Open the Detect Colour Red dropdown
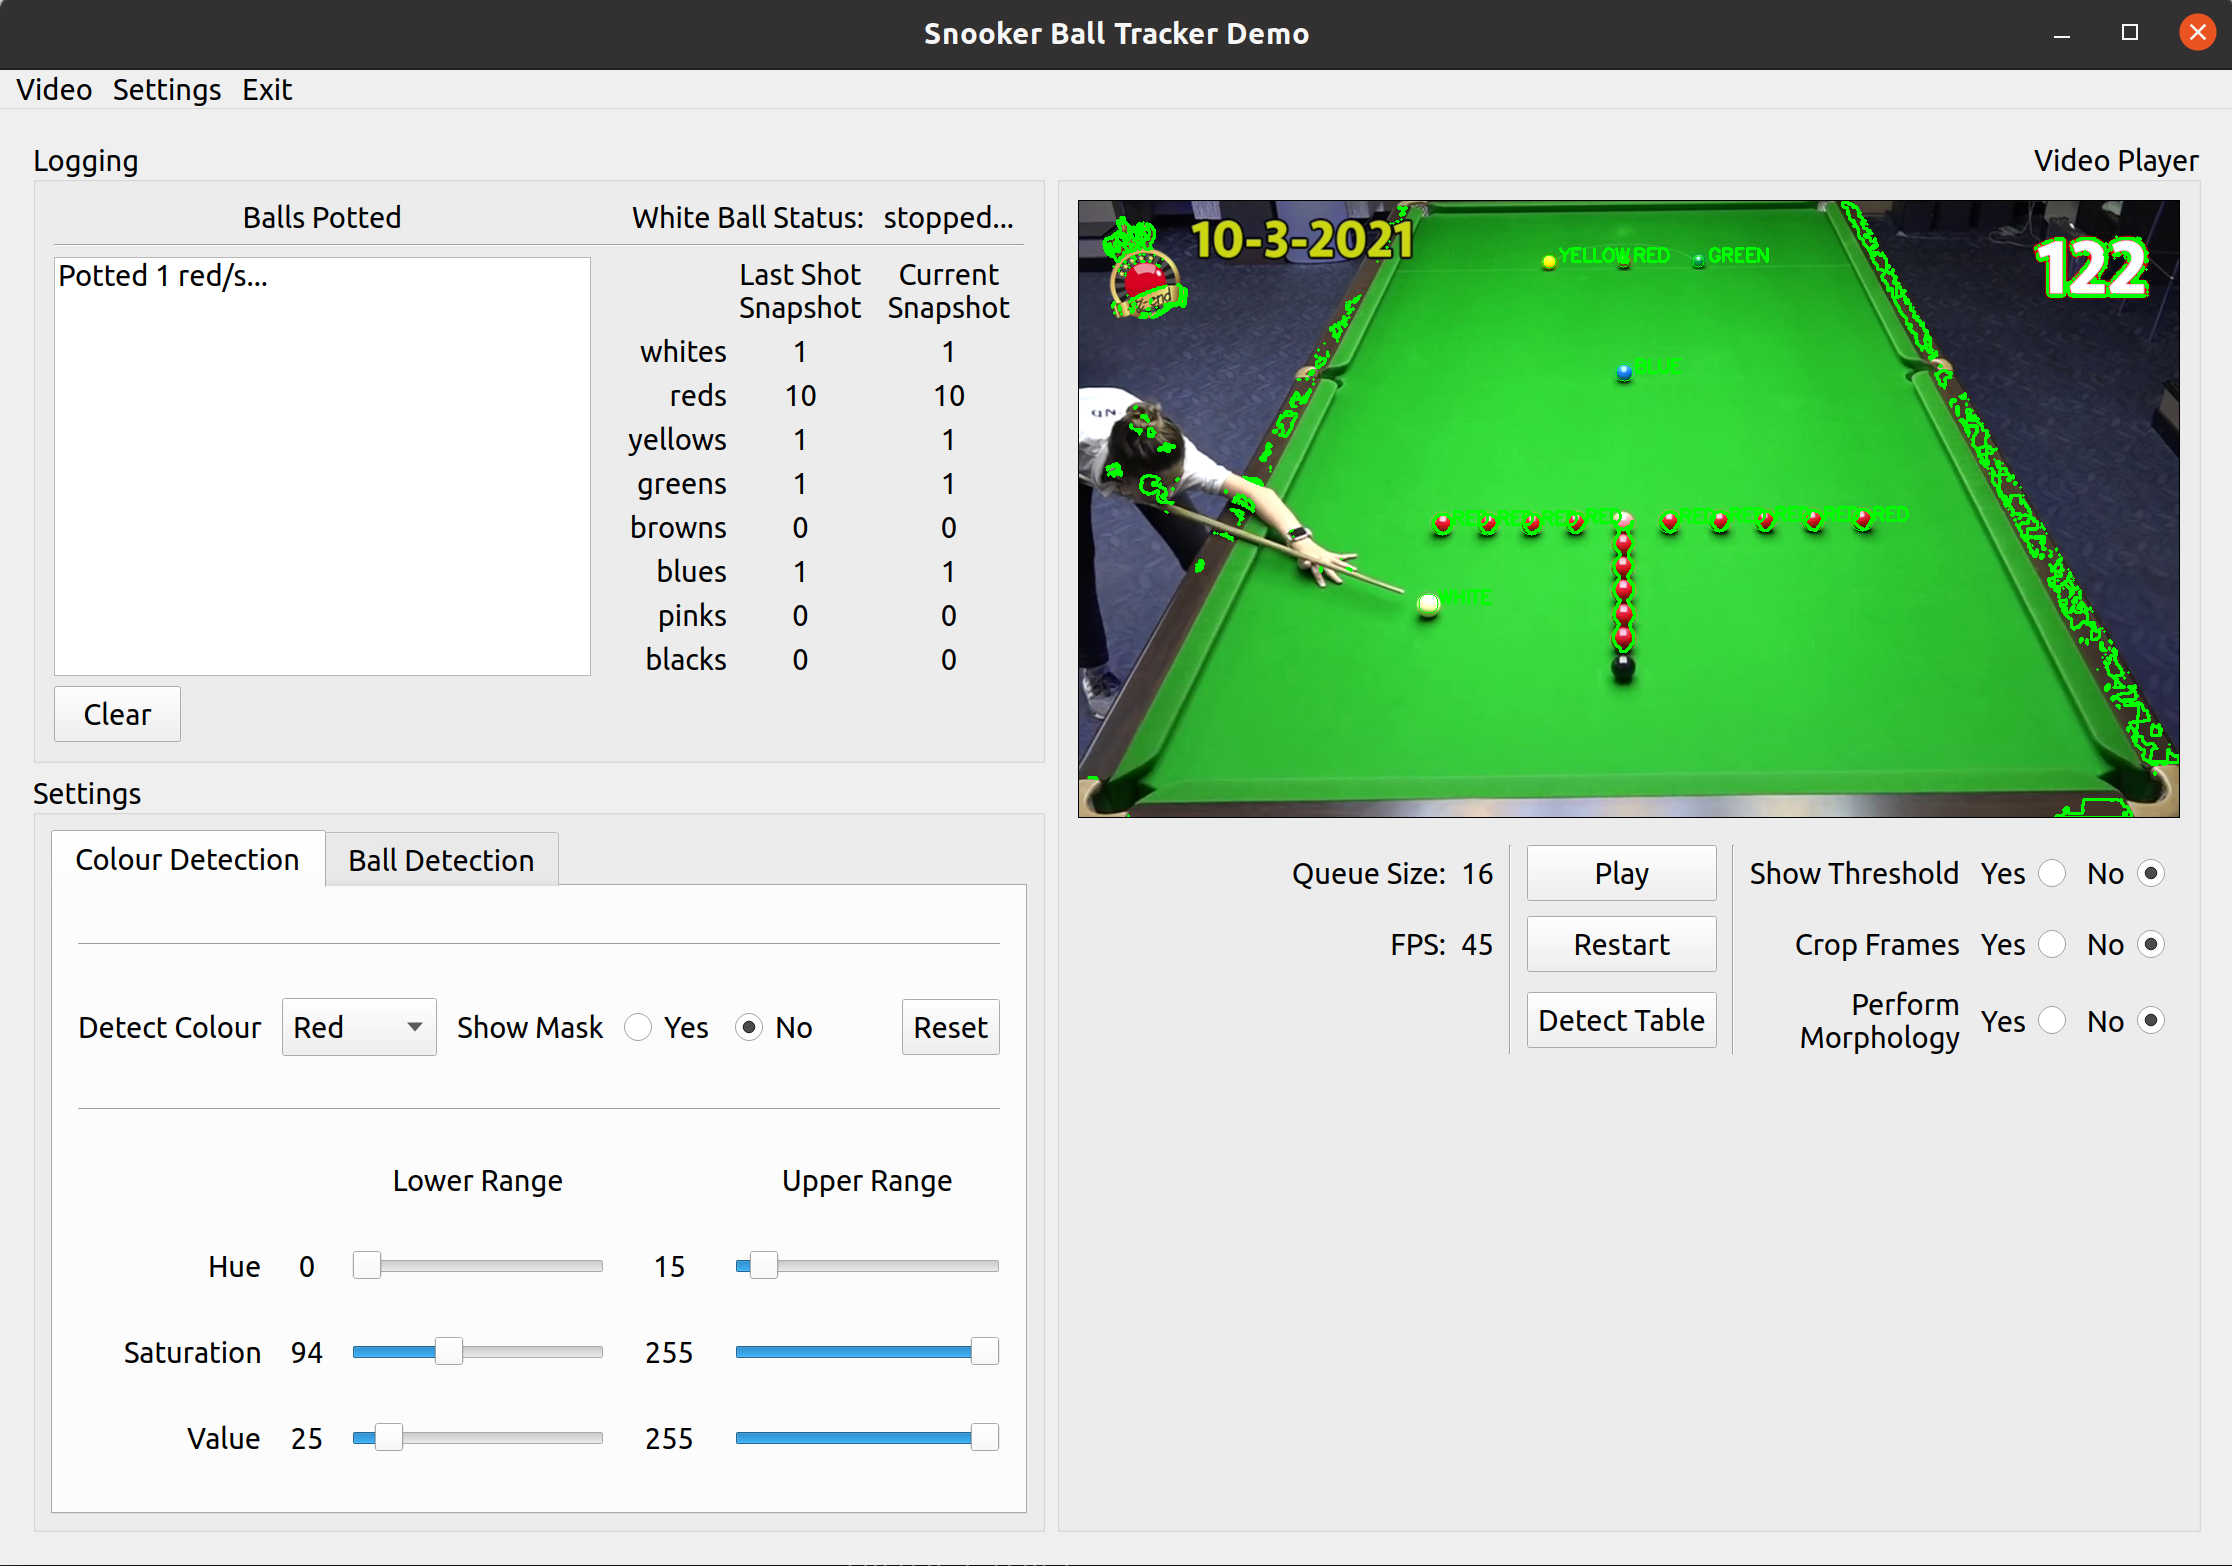 [x=358, y=1027]
